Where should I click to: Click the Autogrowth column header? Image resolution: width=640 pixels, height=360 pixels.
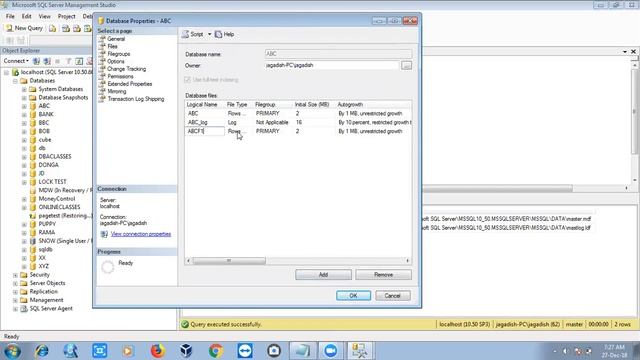[x=373, y=104]
